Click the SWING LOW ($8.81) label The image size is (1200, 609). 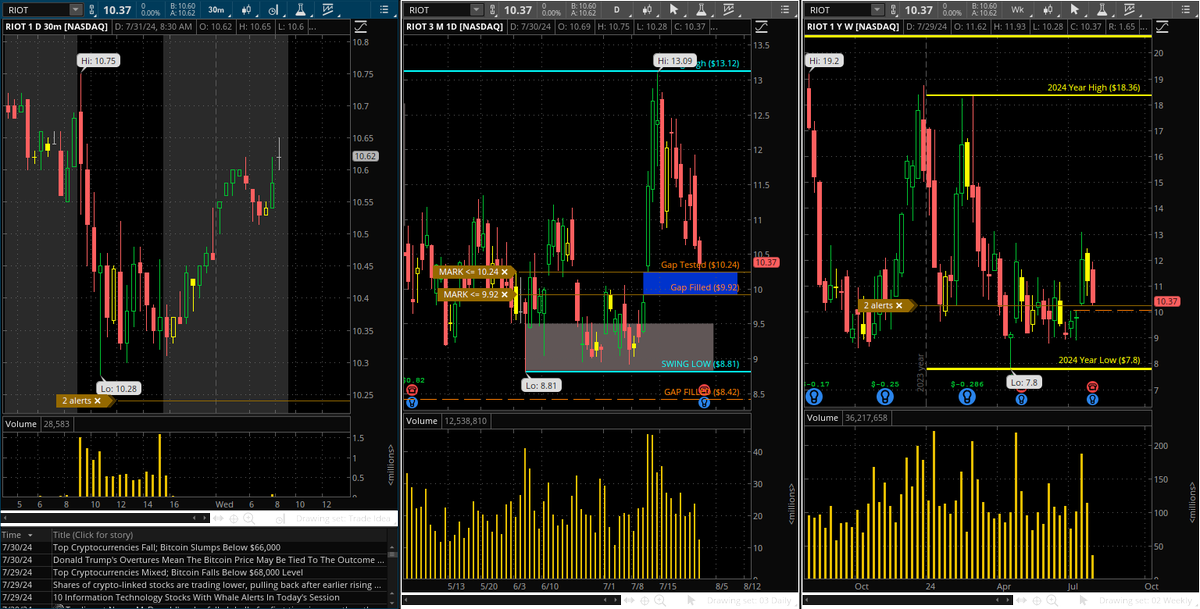[x=700, y=365]
